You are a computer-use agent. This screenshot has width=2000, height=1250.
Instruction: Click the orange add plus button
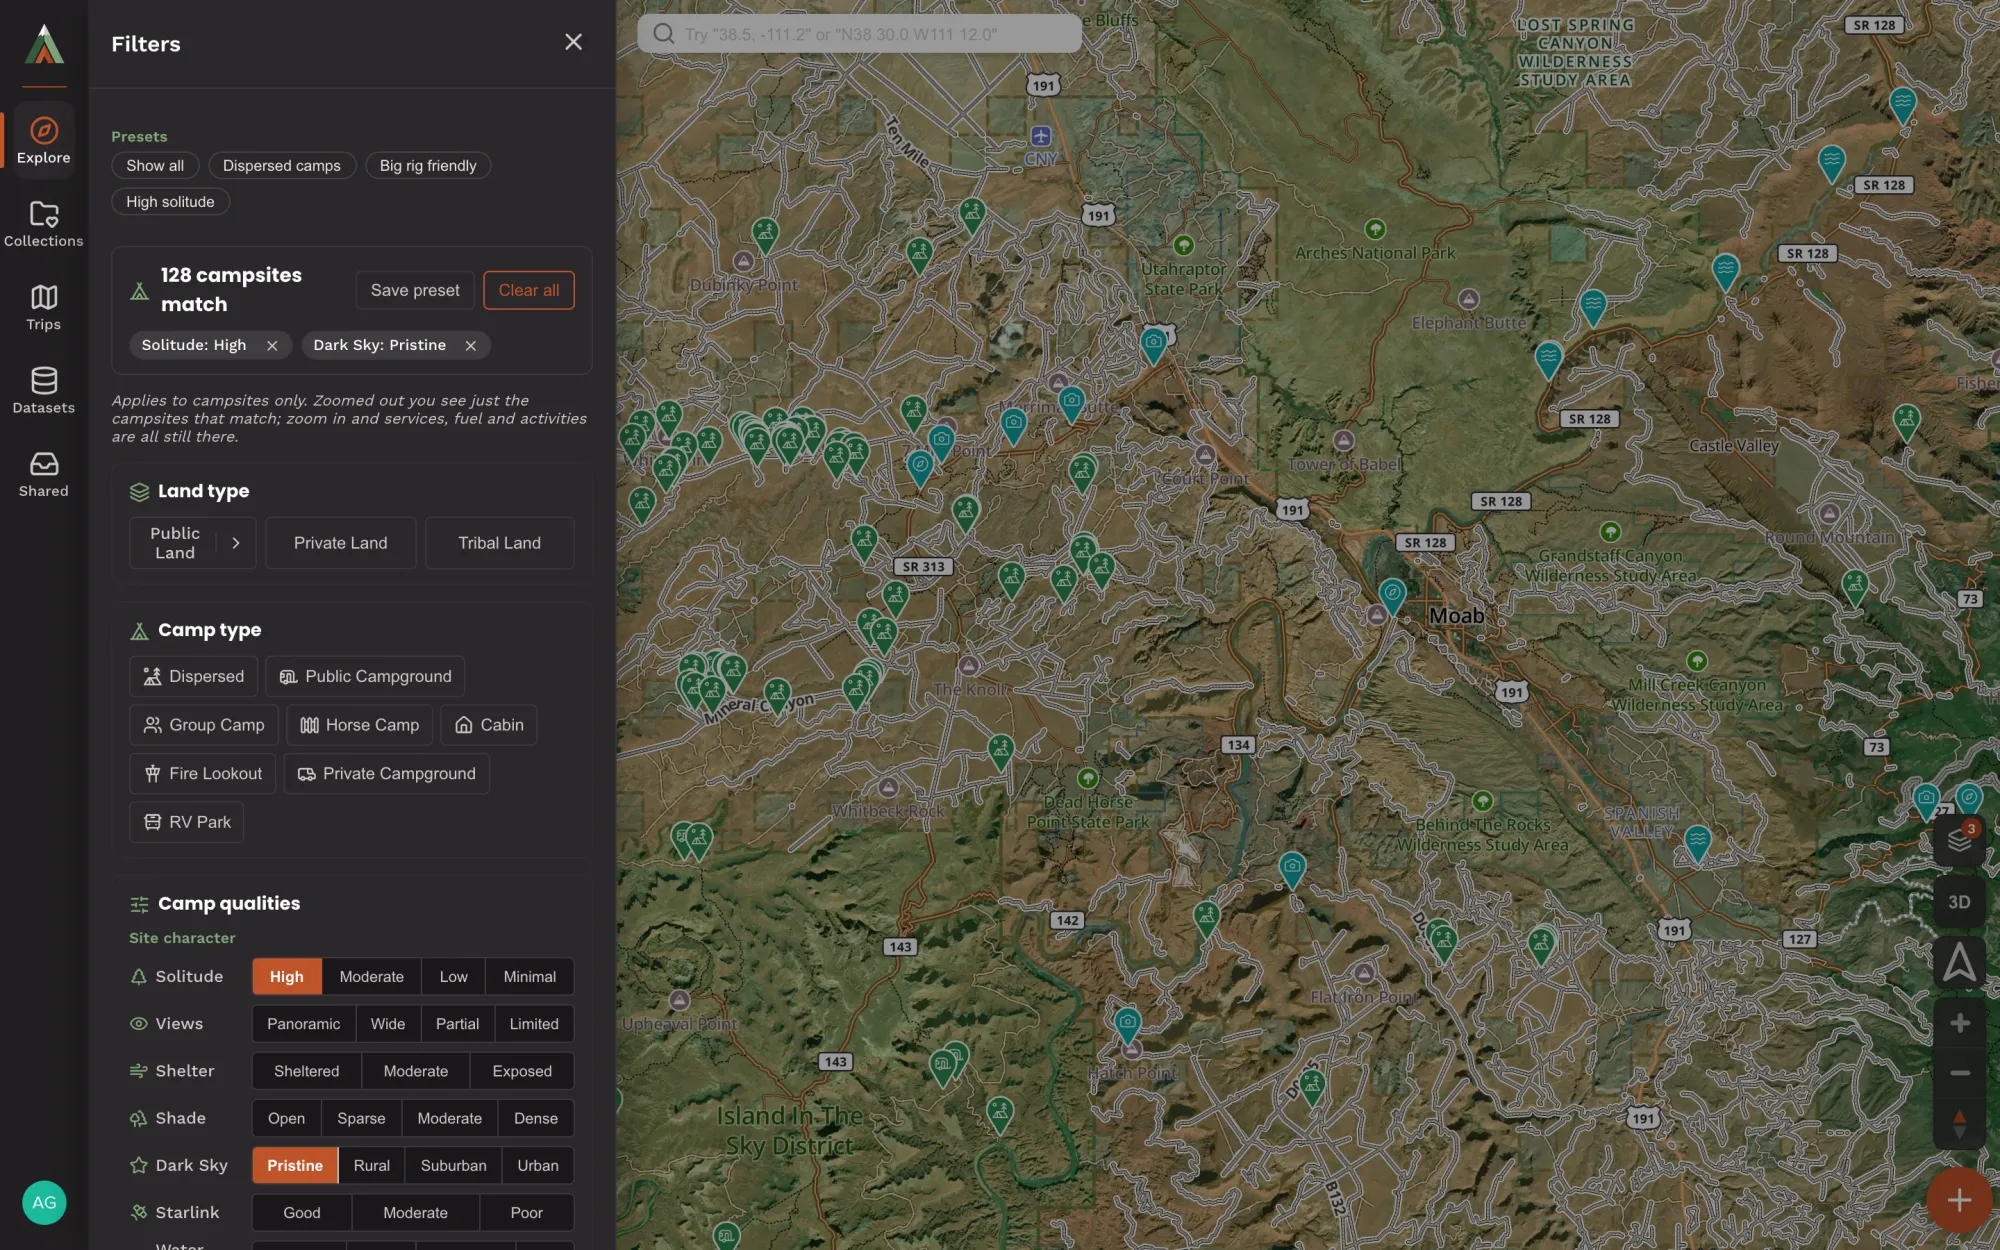pos(1959,1200)
